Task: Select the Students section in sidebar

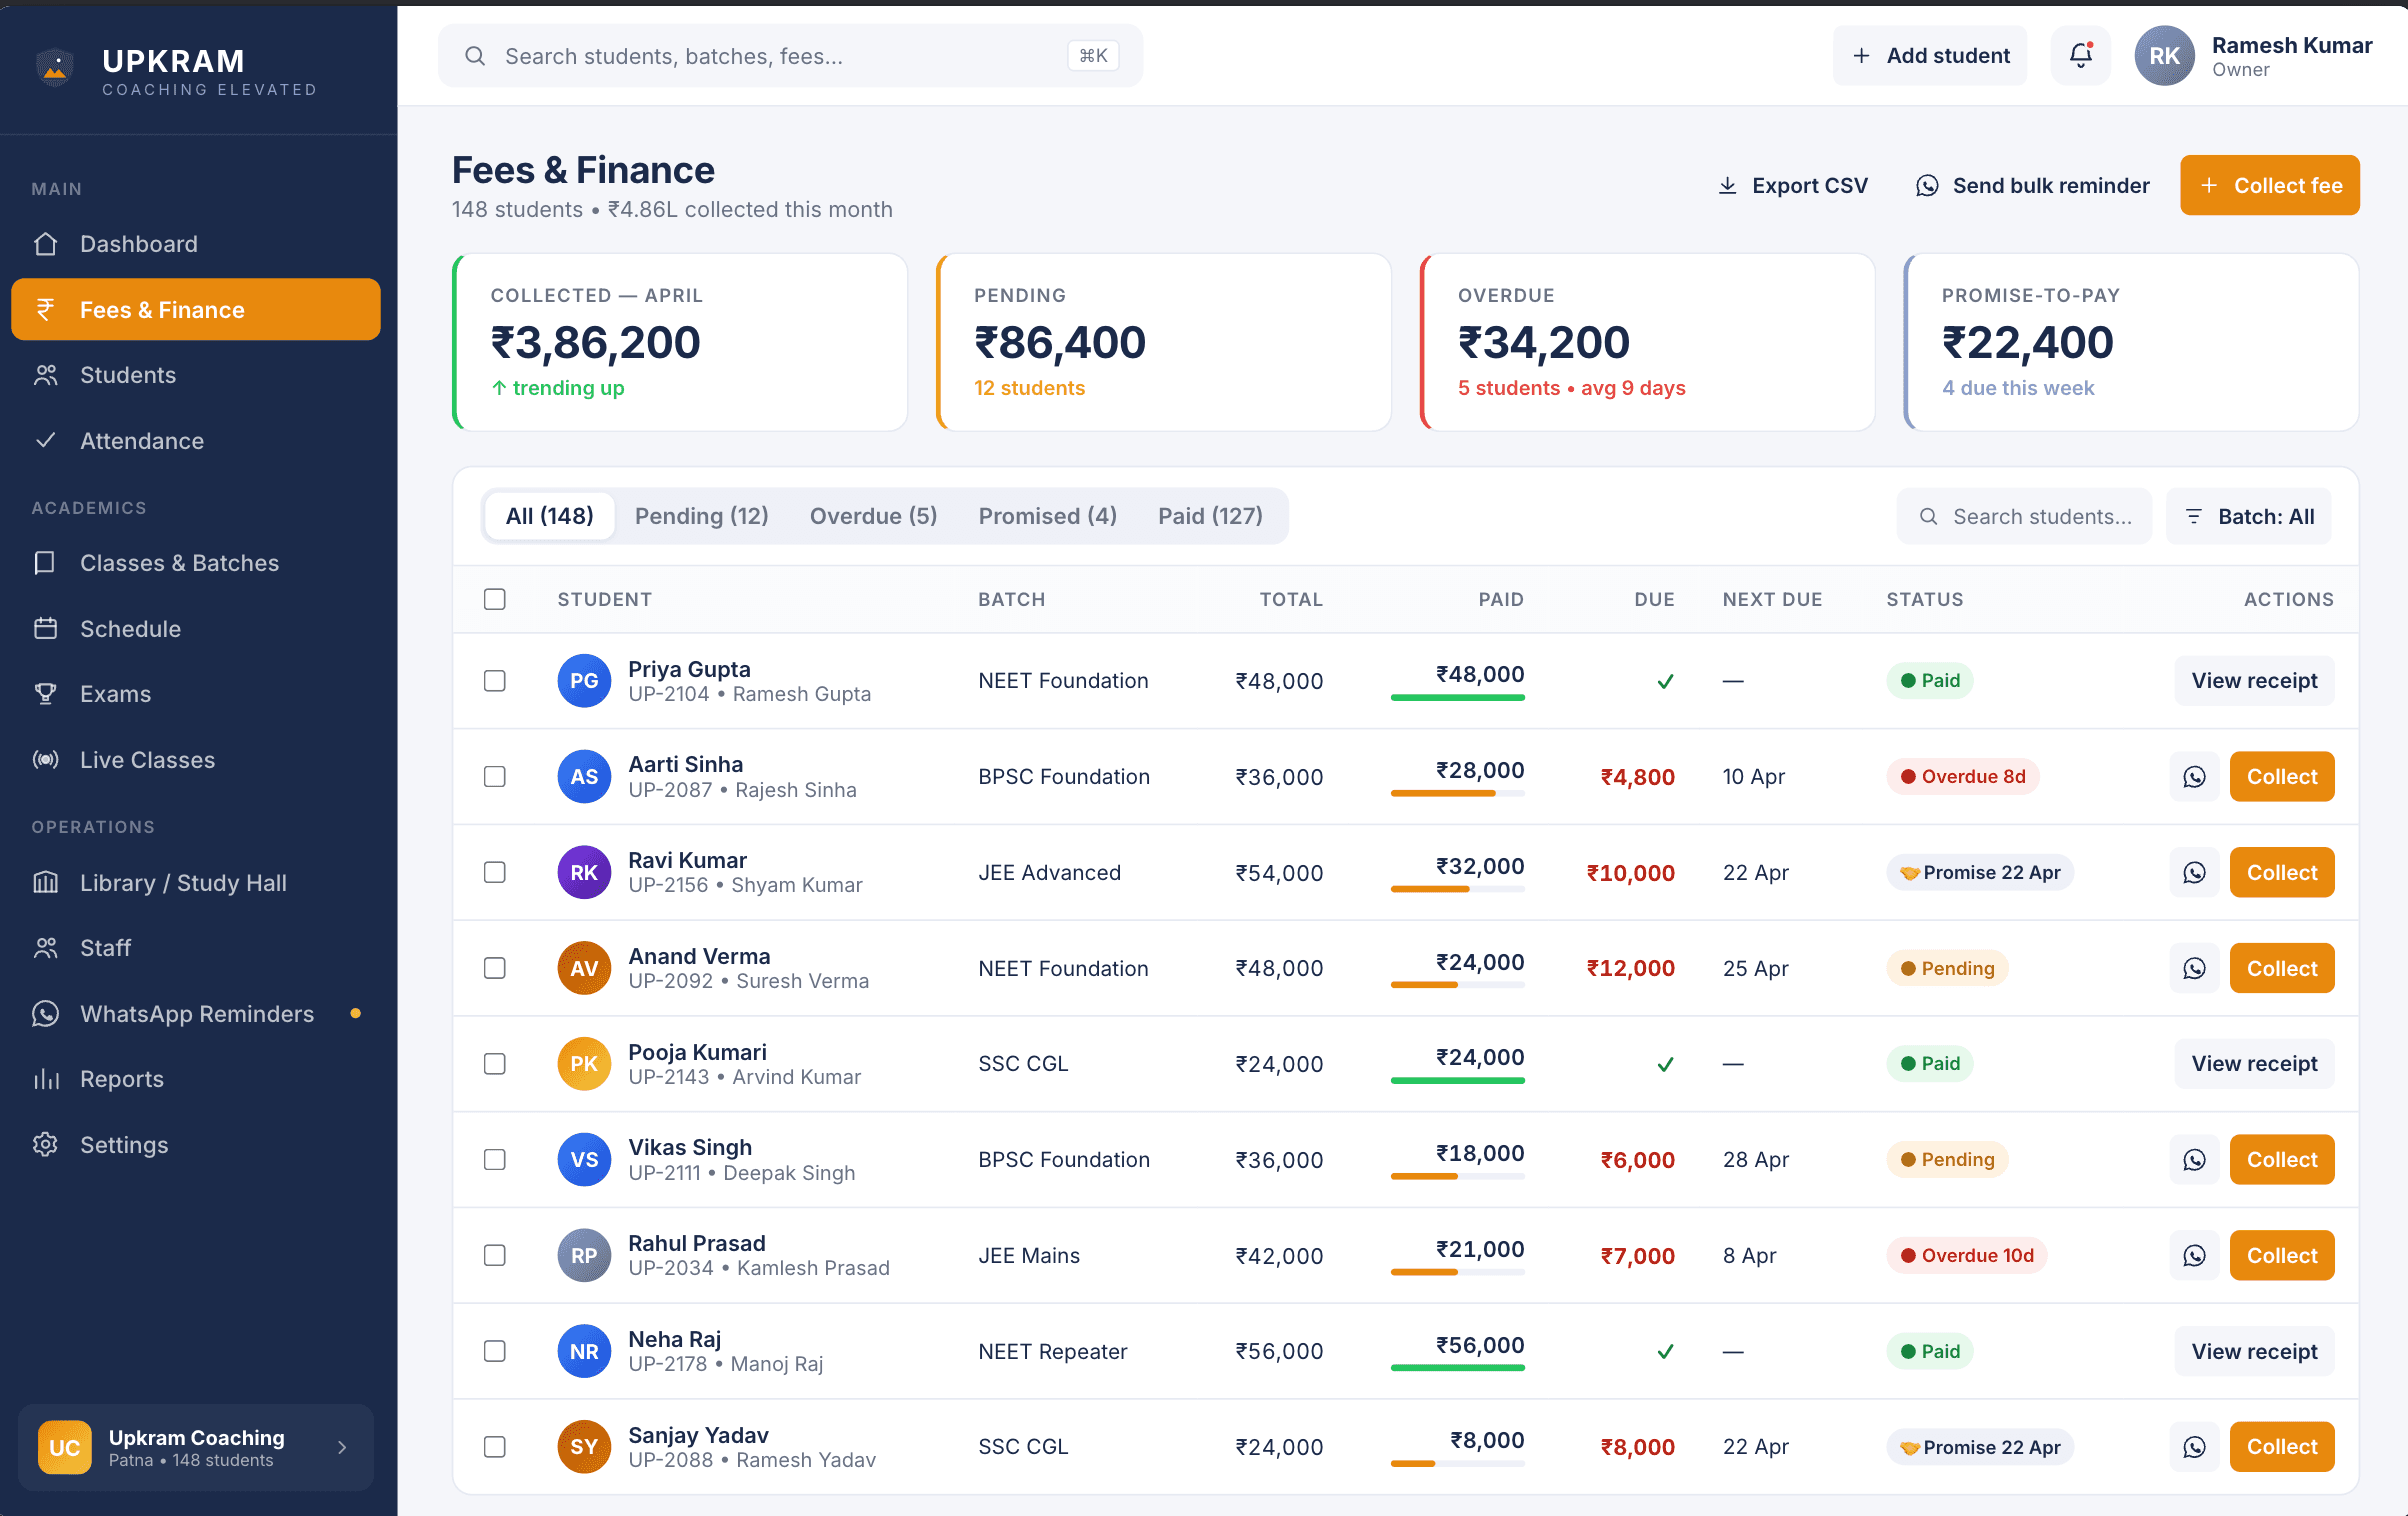Action: coord(128,375)
